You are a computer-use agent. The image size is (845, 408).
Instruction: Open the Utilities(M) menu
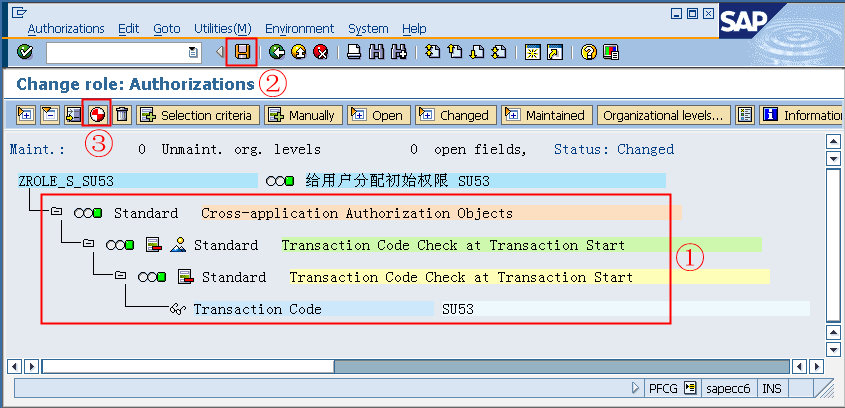[223, 29]
